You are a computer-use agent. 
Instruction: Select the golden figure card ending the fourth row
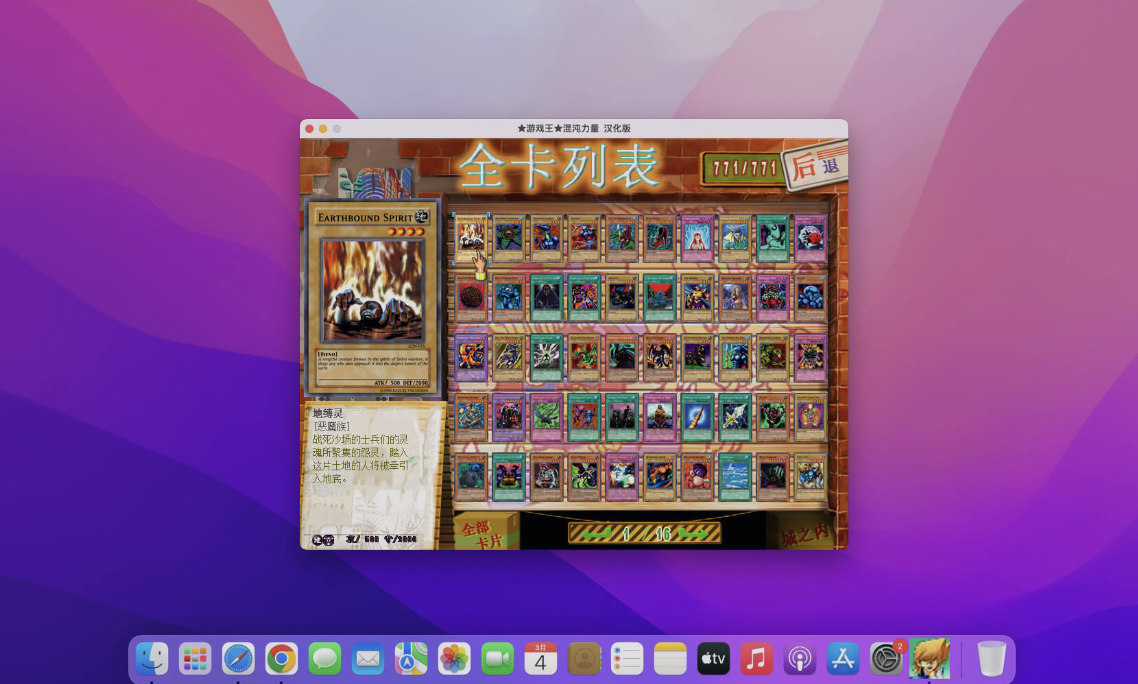(810, 418)
